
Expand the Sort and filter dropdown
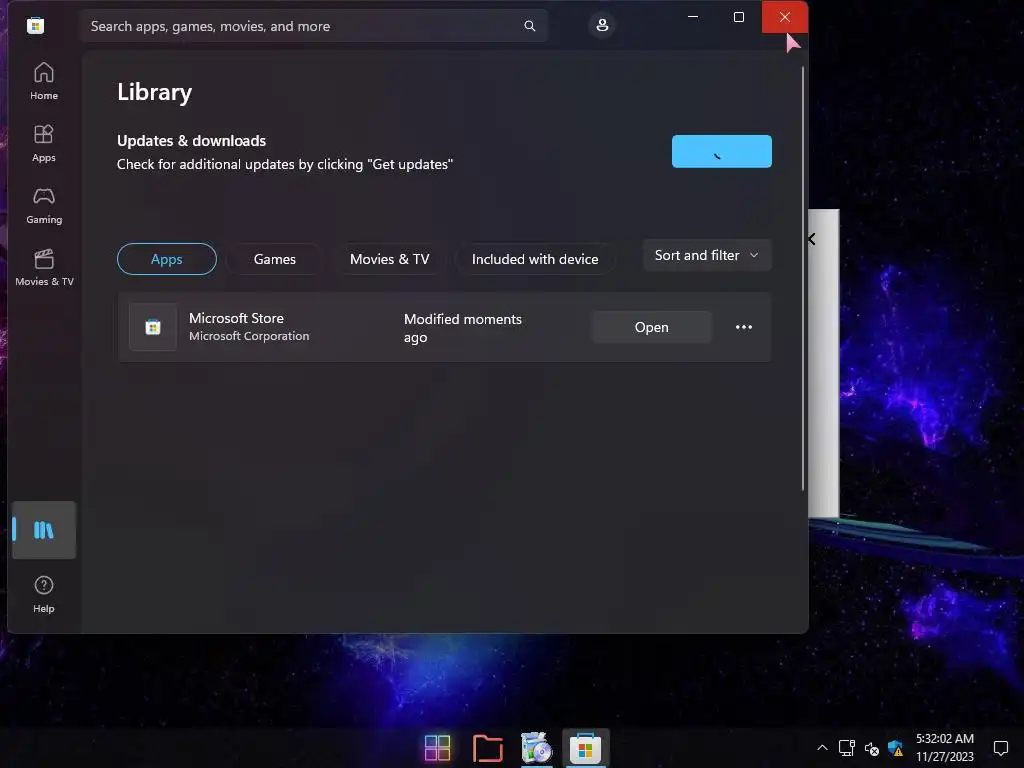point(707,255)
